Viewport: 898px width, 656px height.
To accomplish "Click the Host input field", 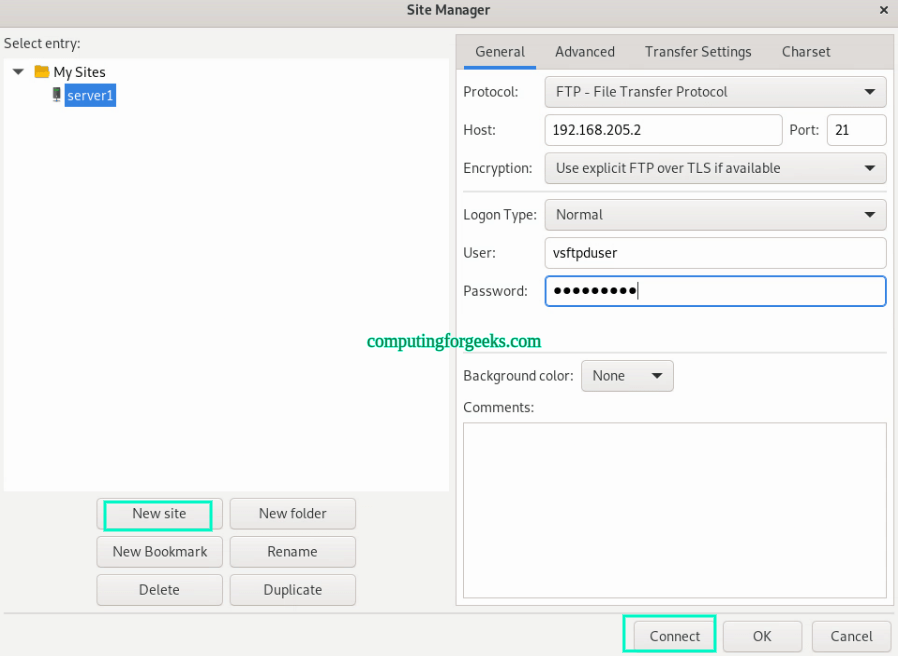I will point(663,130).
